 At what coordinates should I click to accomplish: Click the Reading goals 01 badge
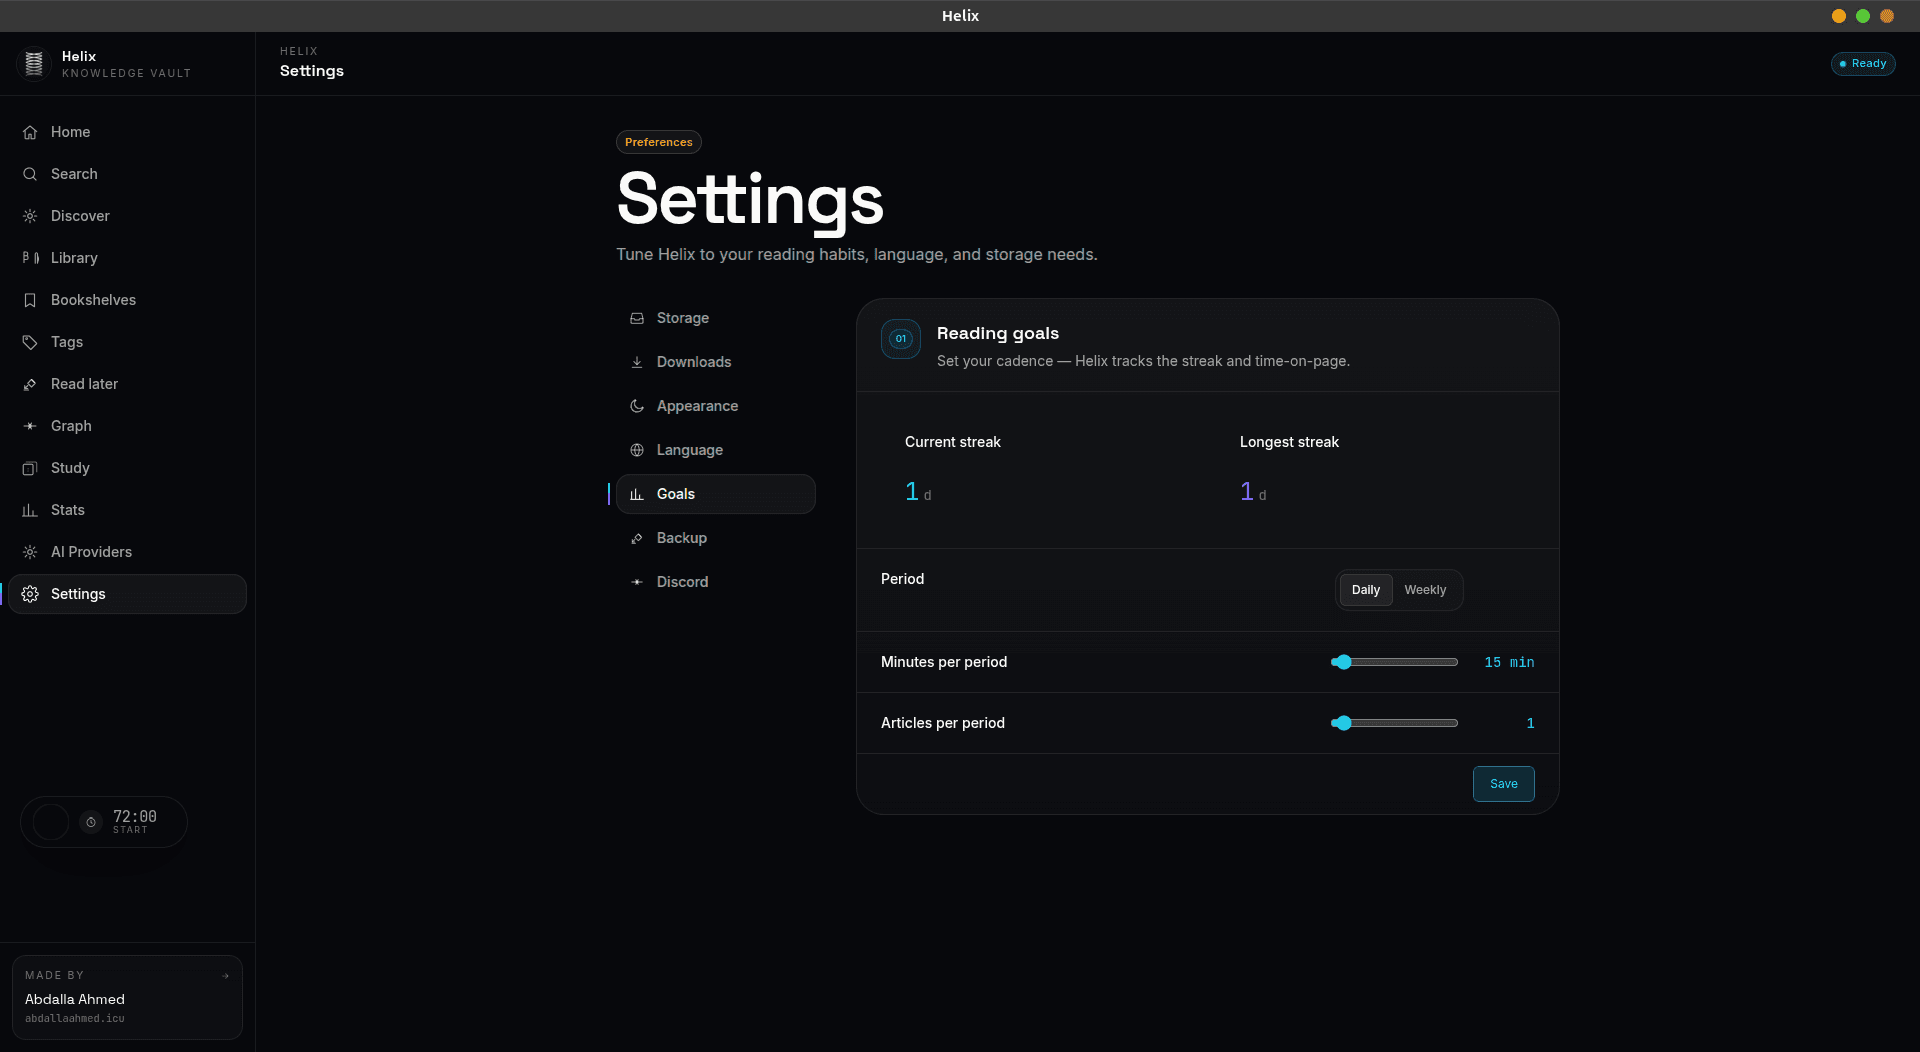coord(901,339)
